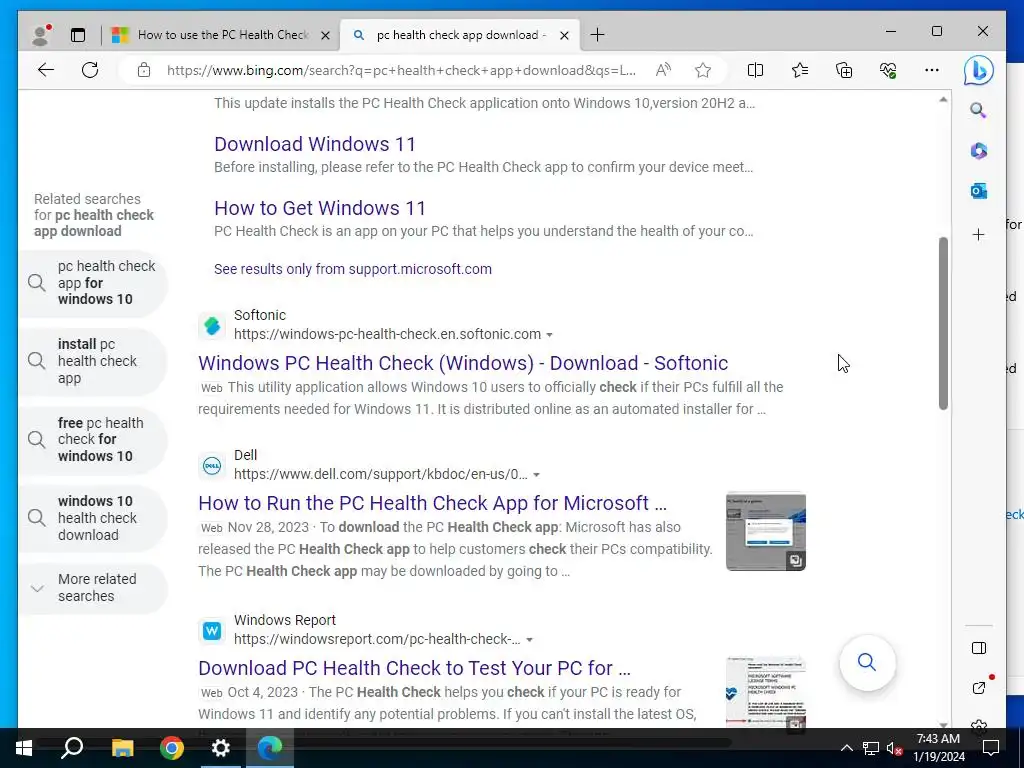Click the address bar URL field

pos(401,70)
